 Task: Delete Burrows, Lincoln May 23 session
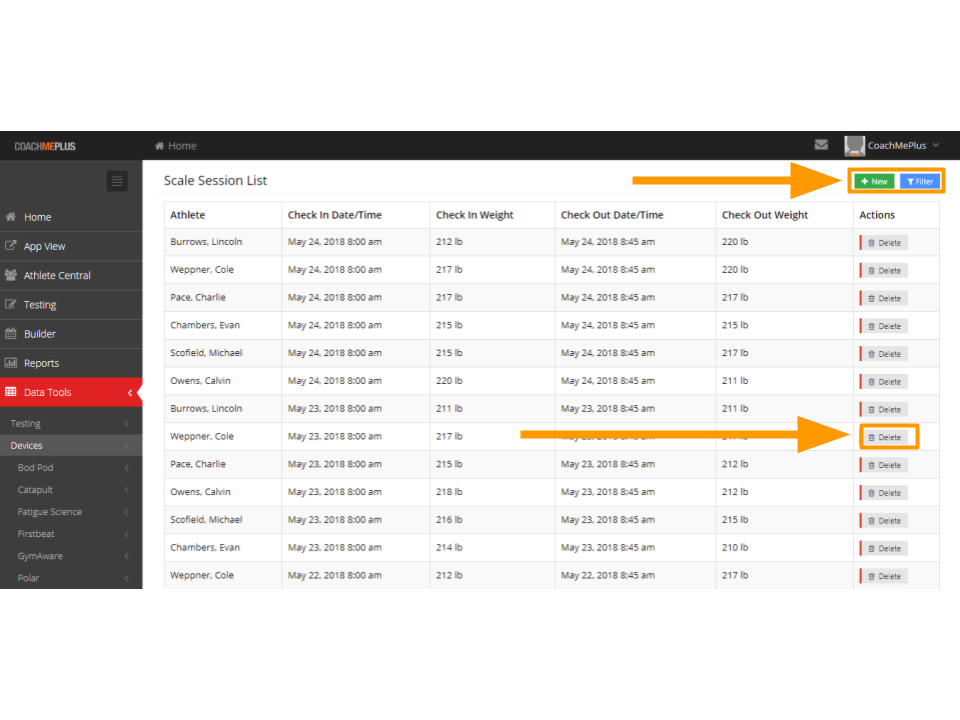point(883,410)
